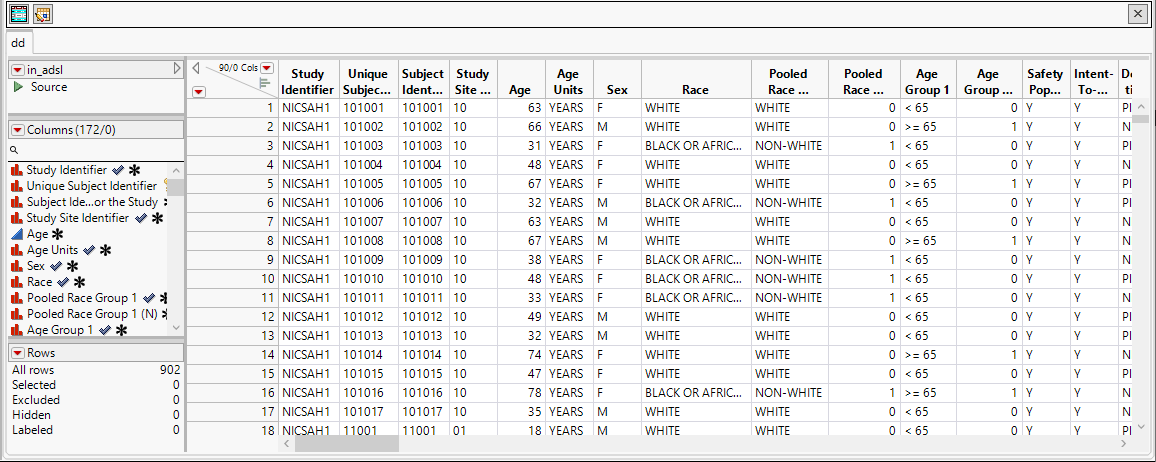The height and width of the screenshot is (462, 1156).
Task: Switch to the dd tab
Action: pos(18,43)
